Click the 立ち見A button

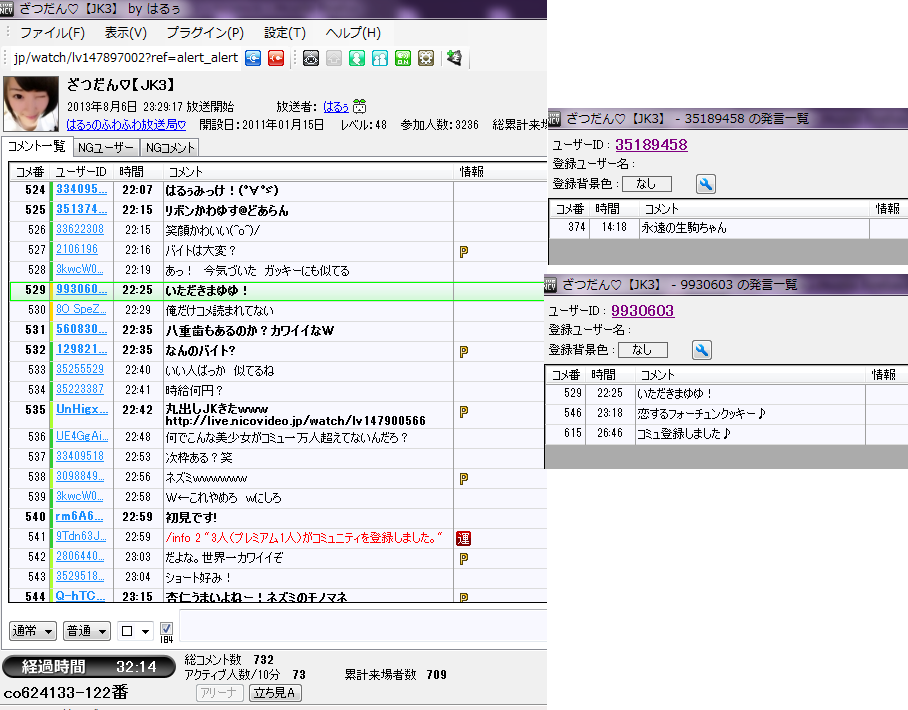pos(275,693)
